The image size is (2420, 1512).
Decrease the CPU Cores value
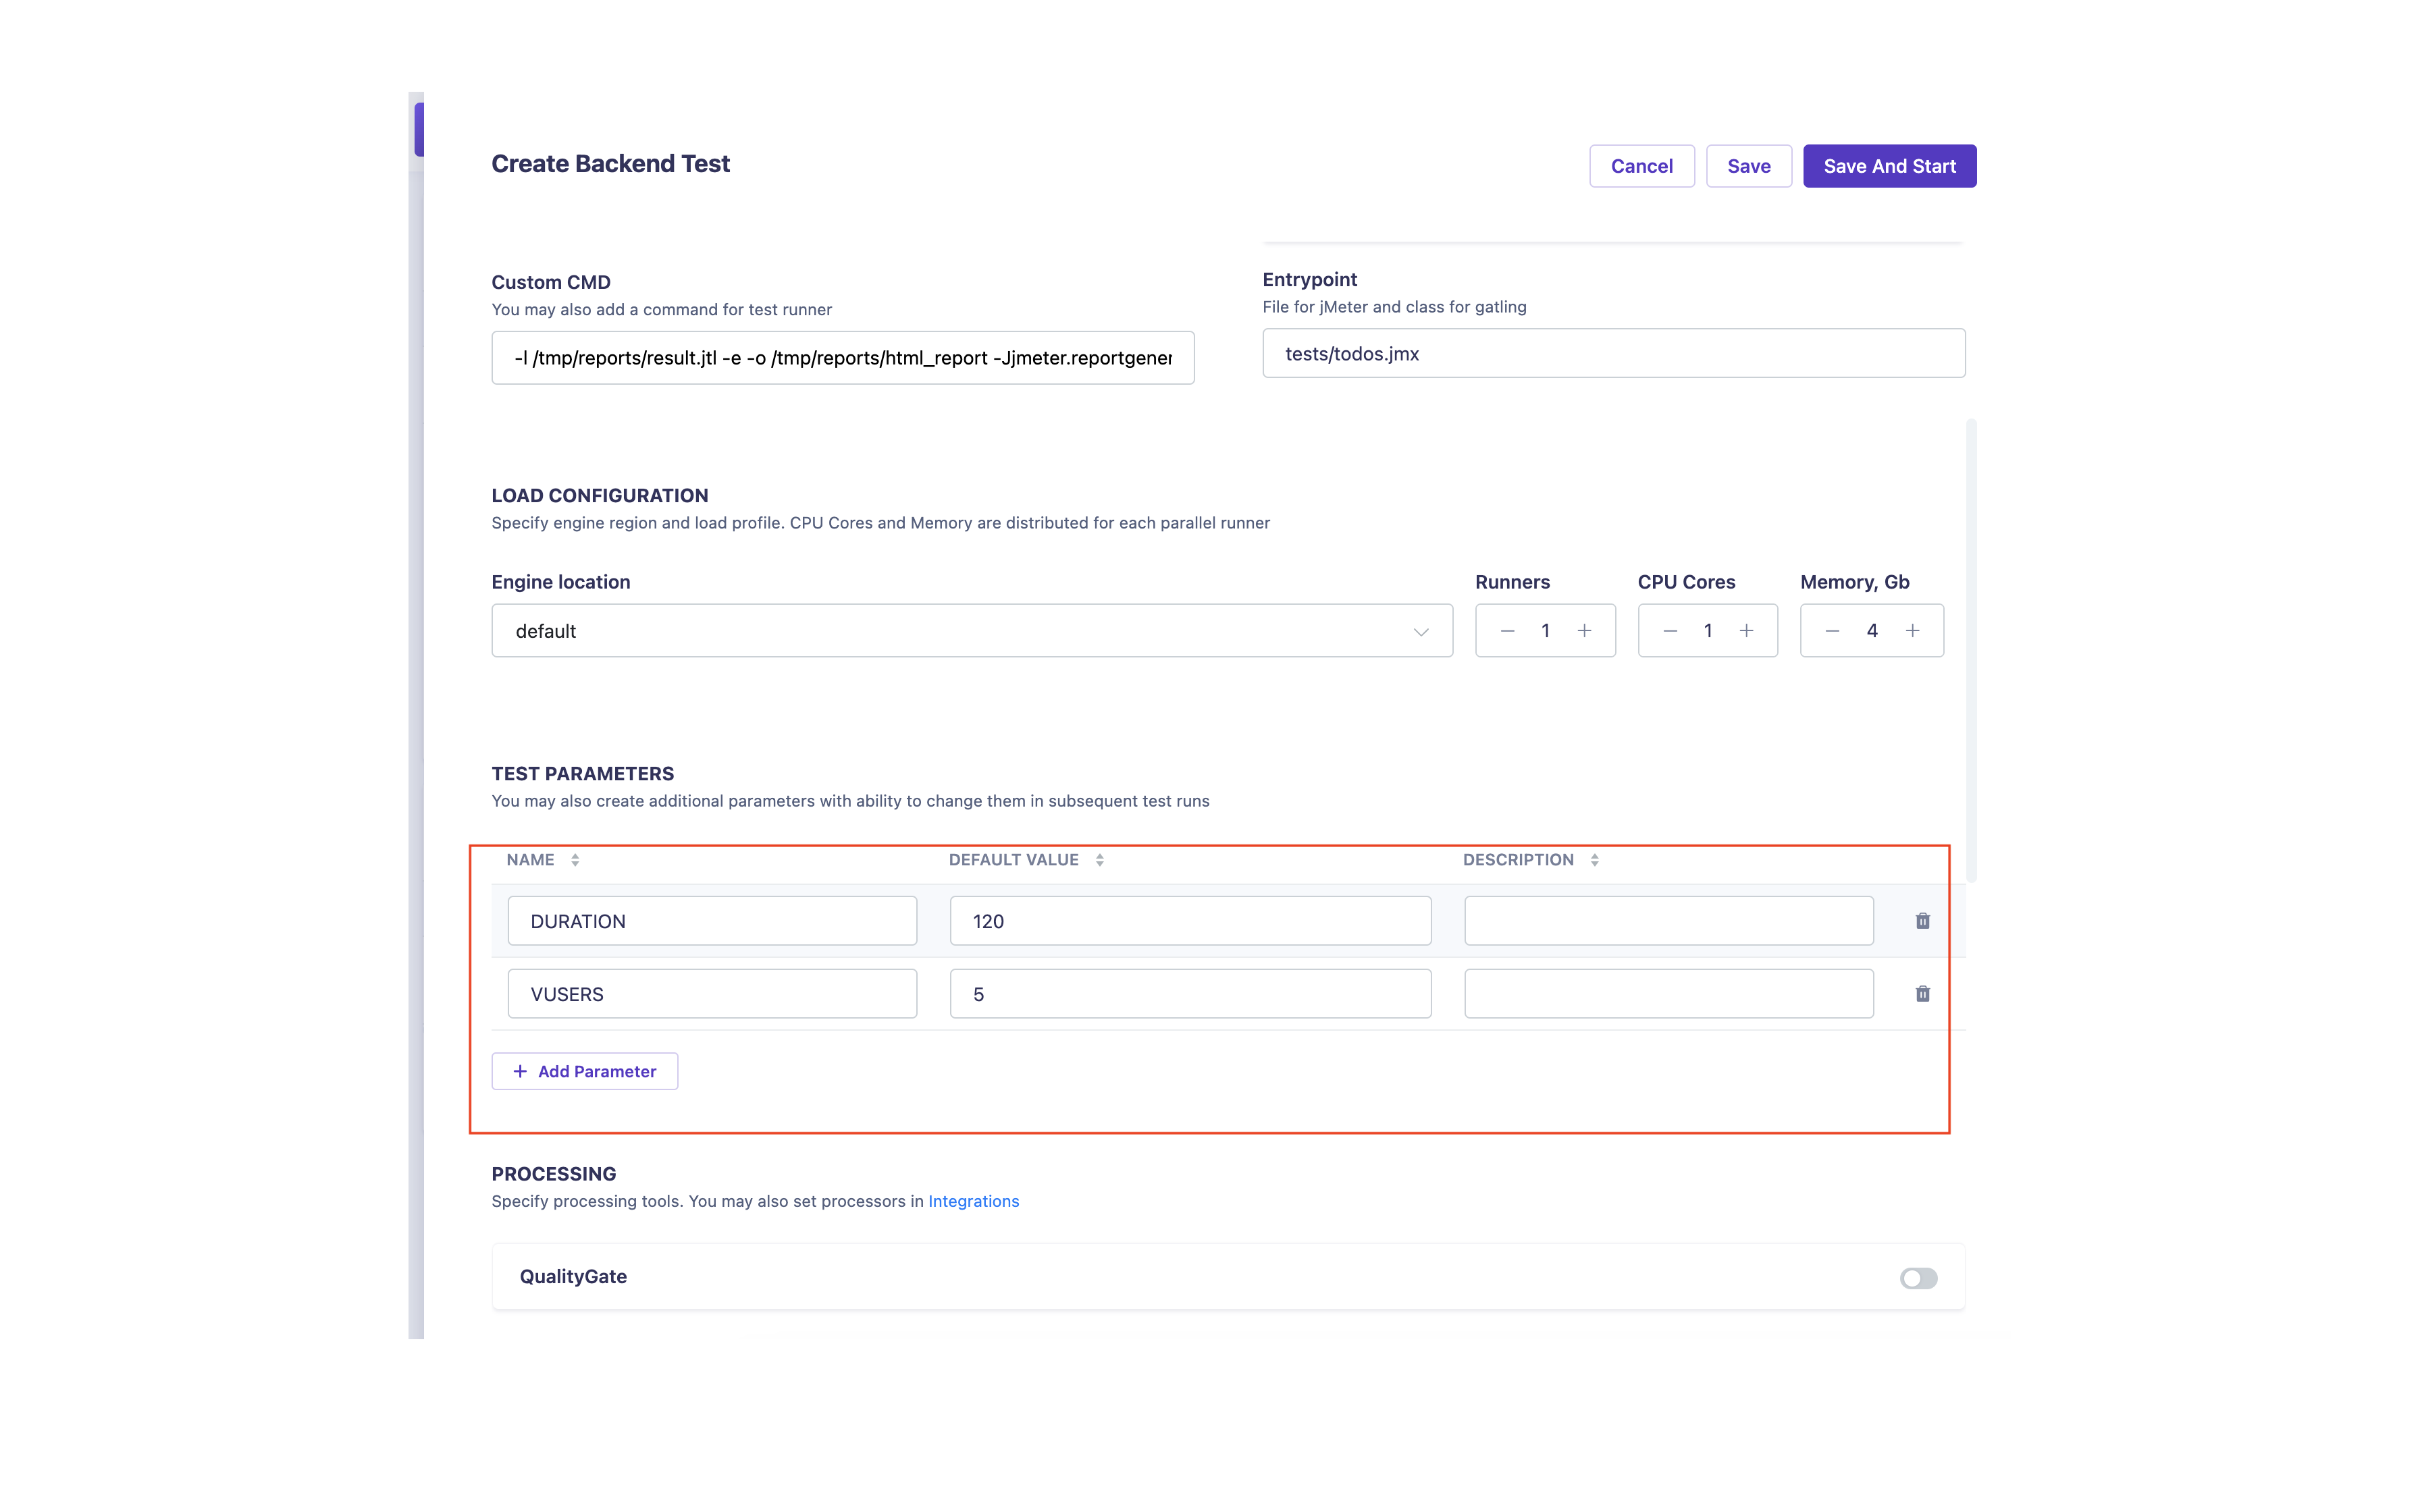(x=1669, y=631)
